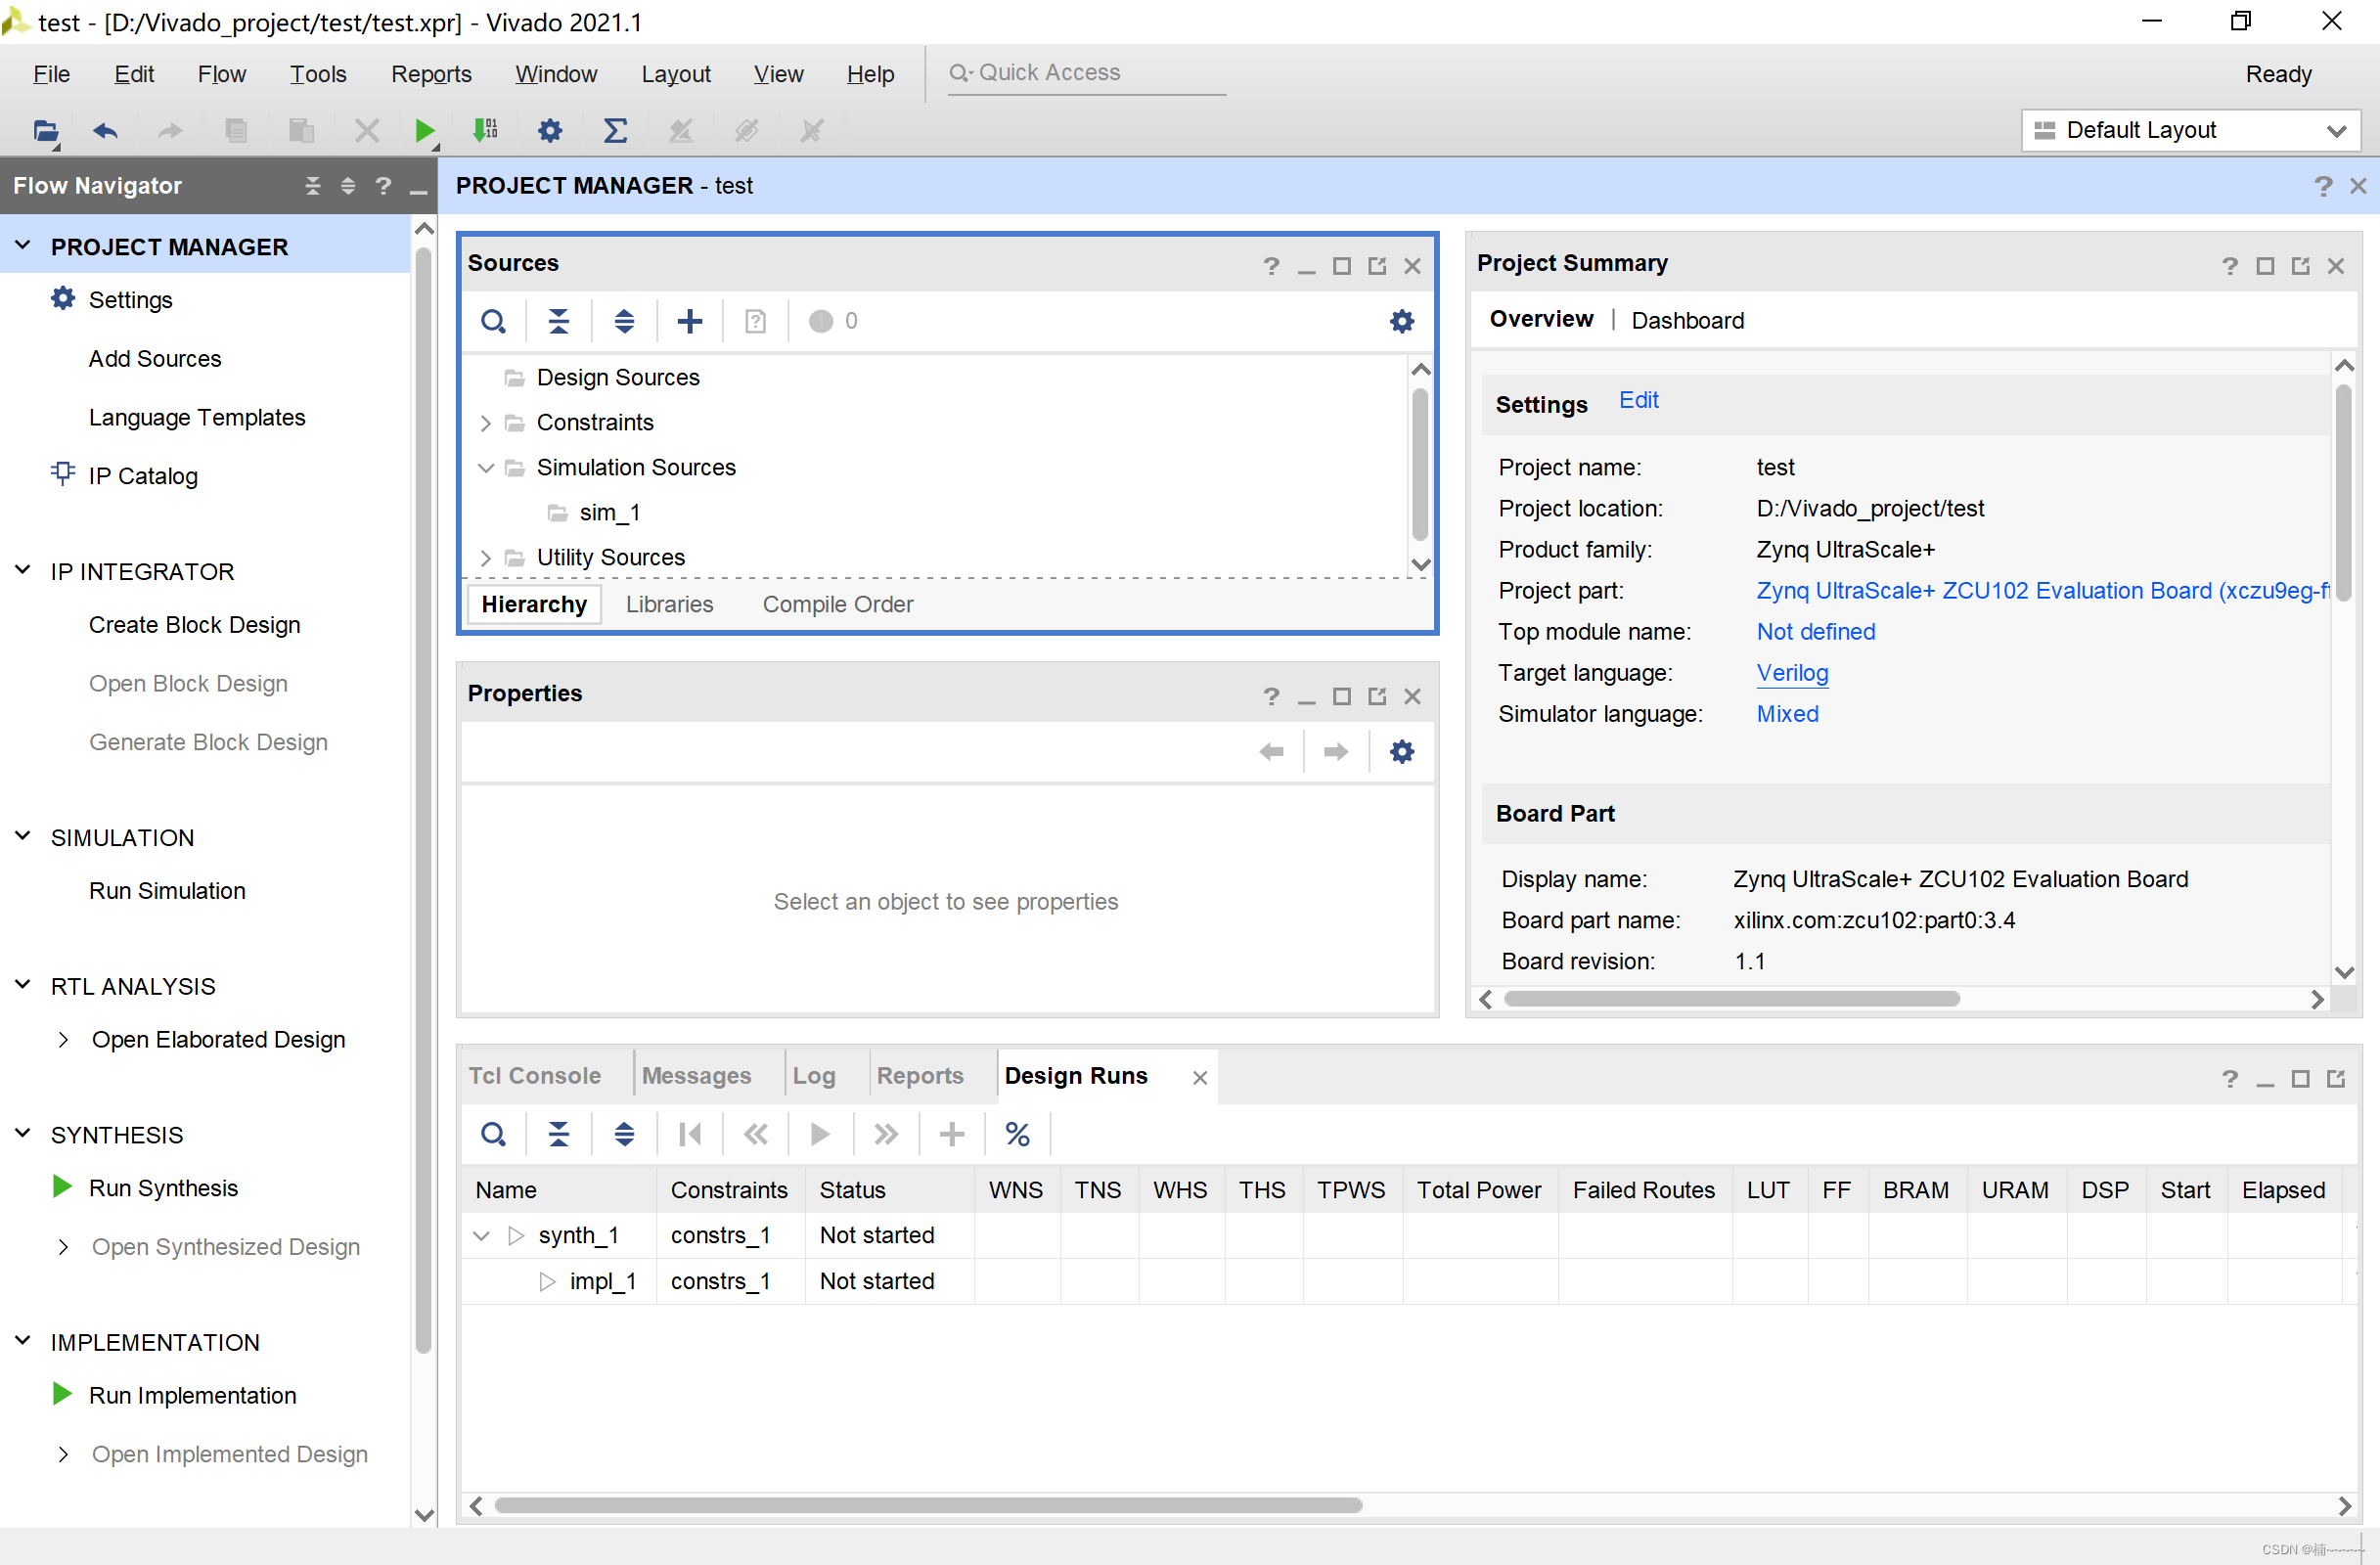Click the Edit link beside Settings
Screen dimensions: 2380x1565
(1638, 400)
